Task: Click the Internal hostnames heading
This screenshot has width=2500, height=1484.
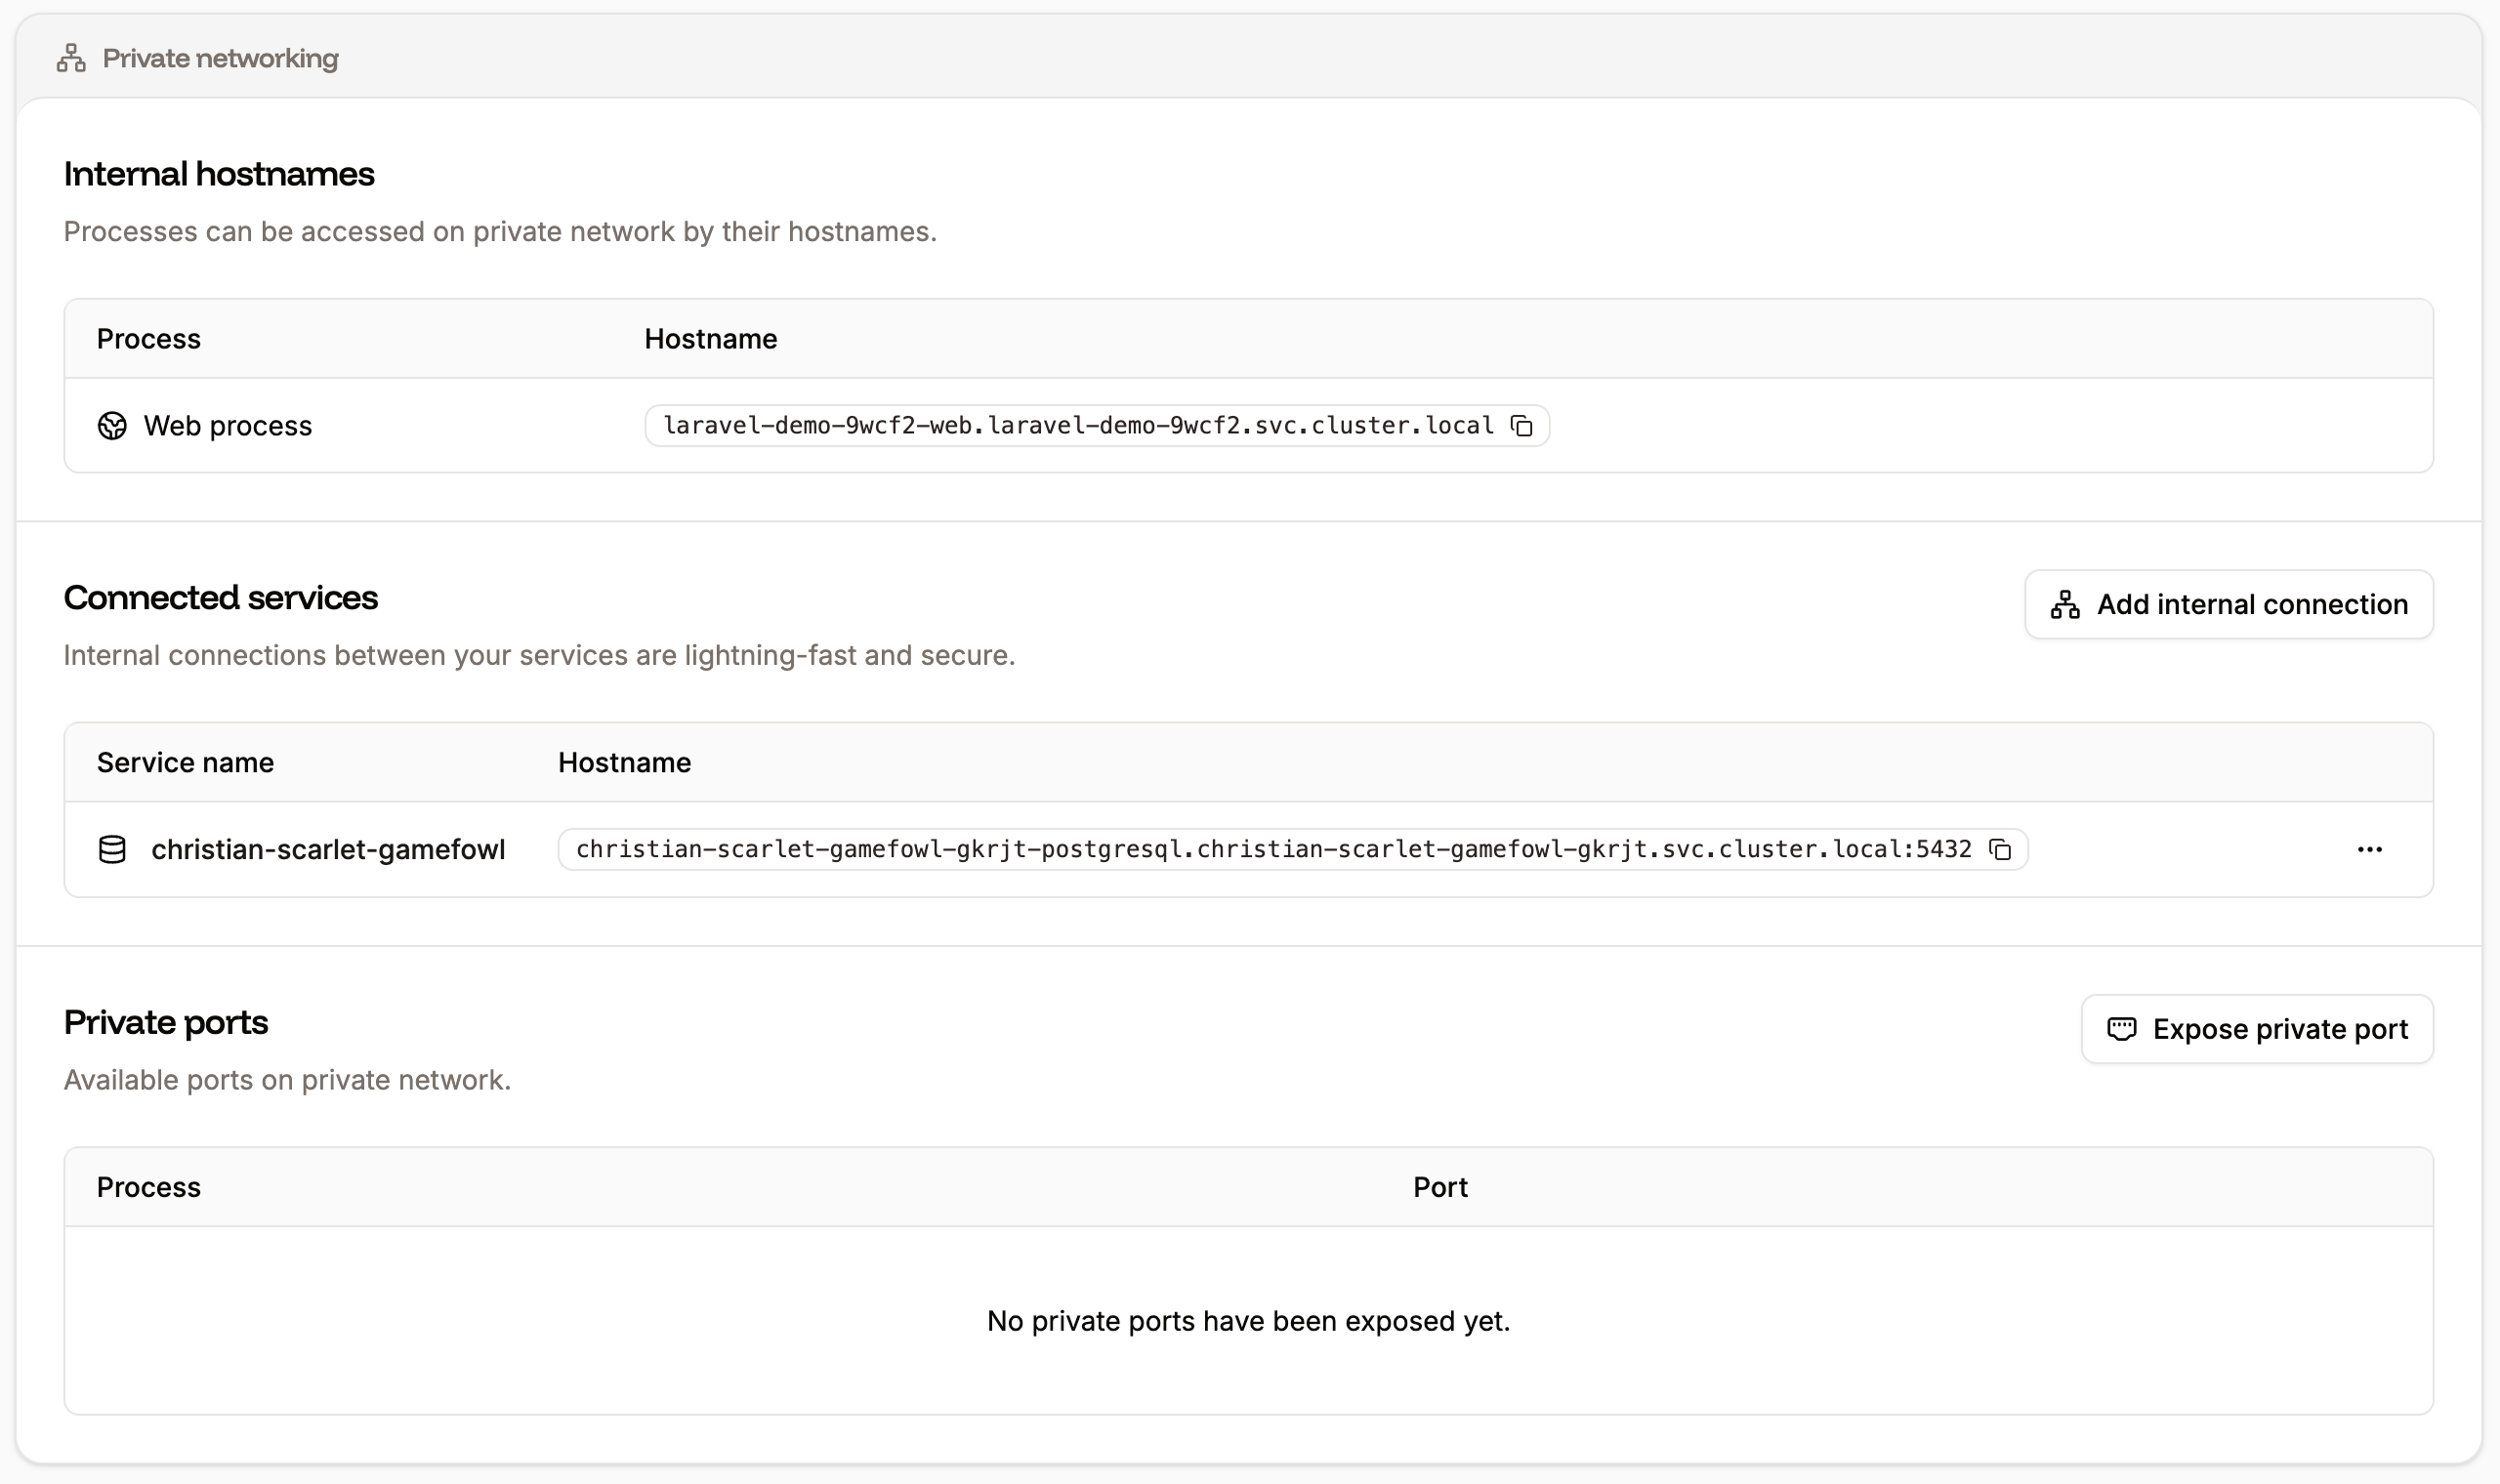Action: (x=218, y=173)
